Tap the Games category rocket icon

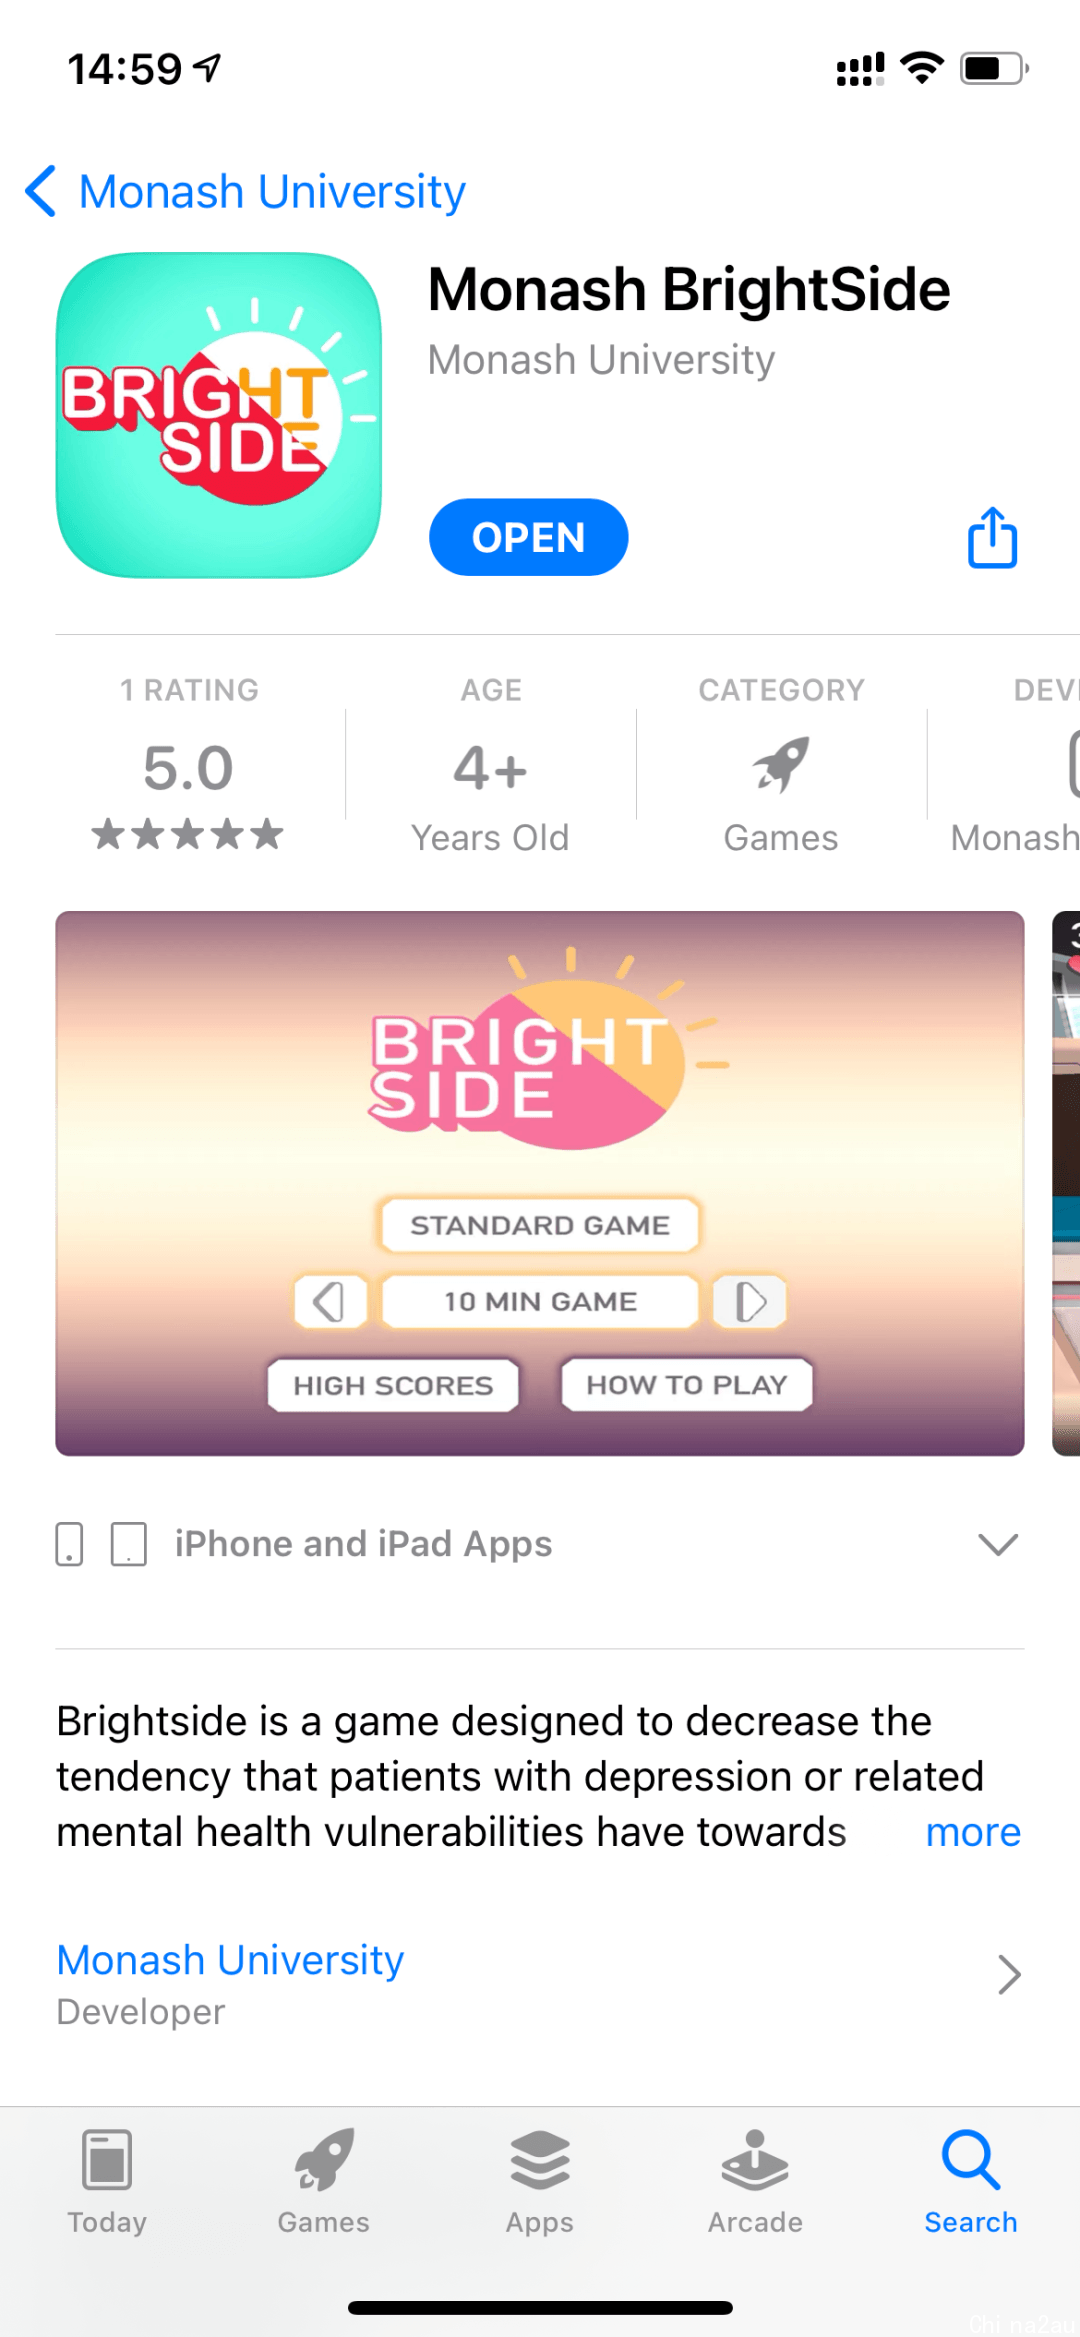click(781, 765)
